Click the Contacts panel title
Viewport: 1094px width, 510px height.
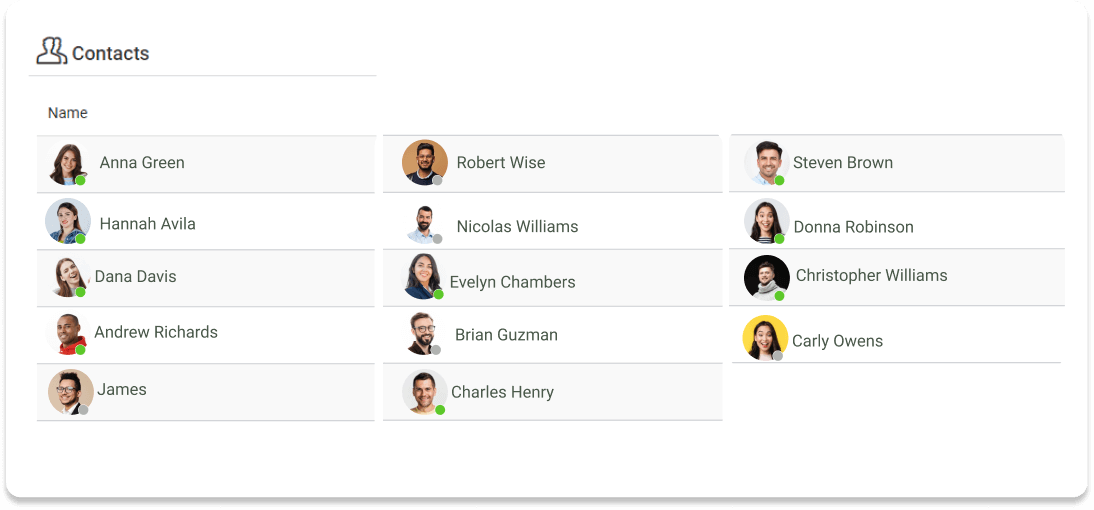pos(110,54)
